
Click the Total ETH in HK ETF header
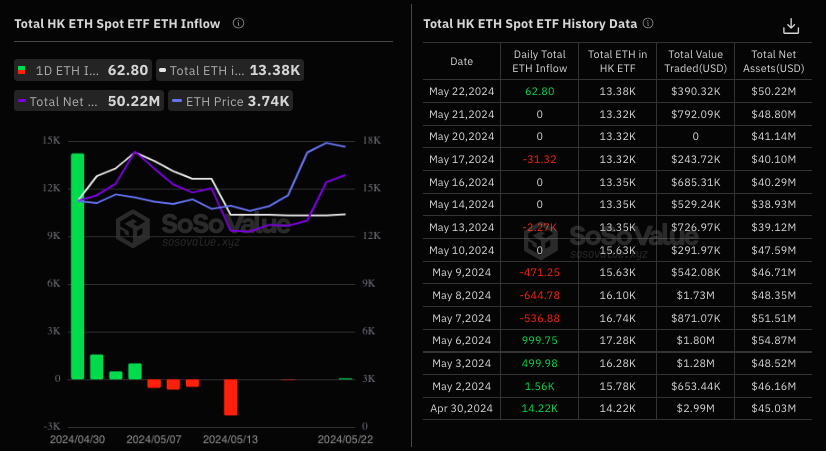[617, 61]
